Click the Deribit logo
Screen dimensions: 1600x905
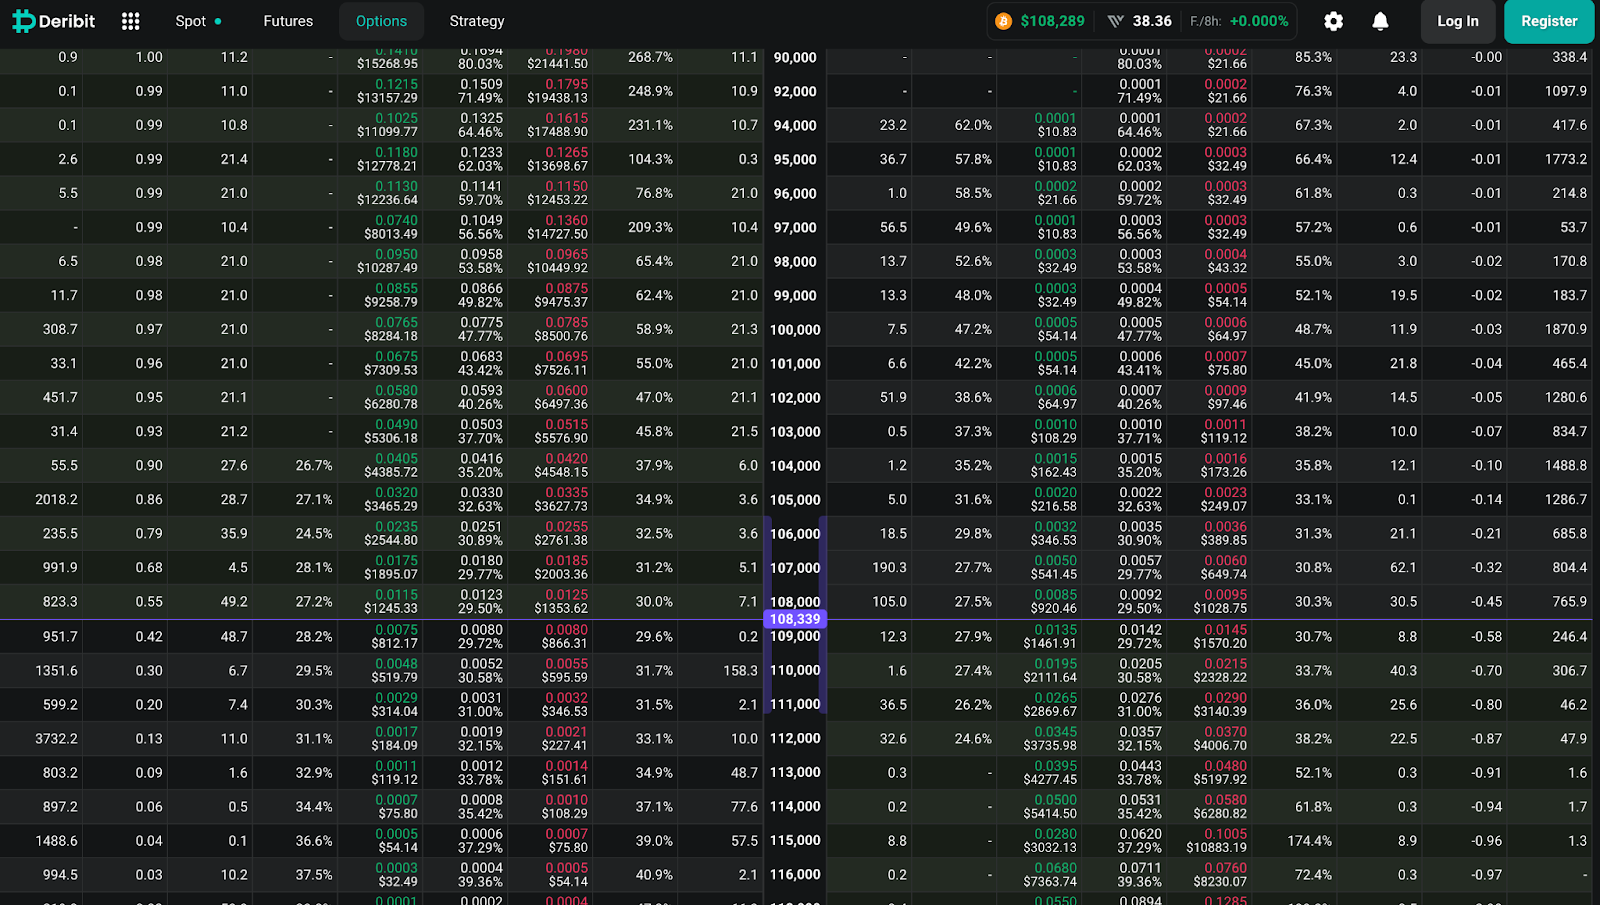(x=54, y=21)
